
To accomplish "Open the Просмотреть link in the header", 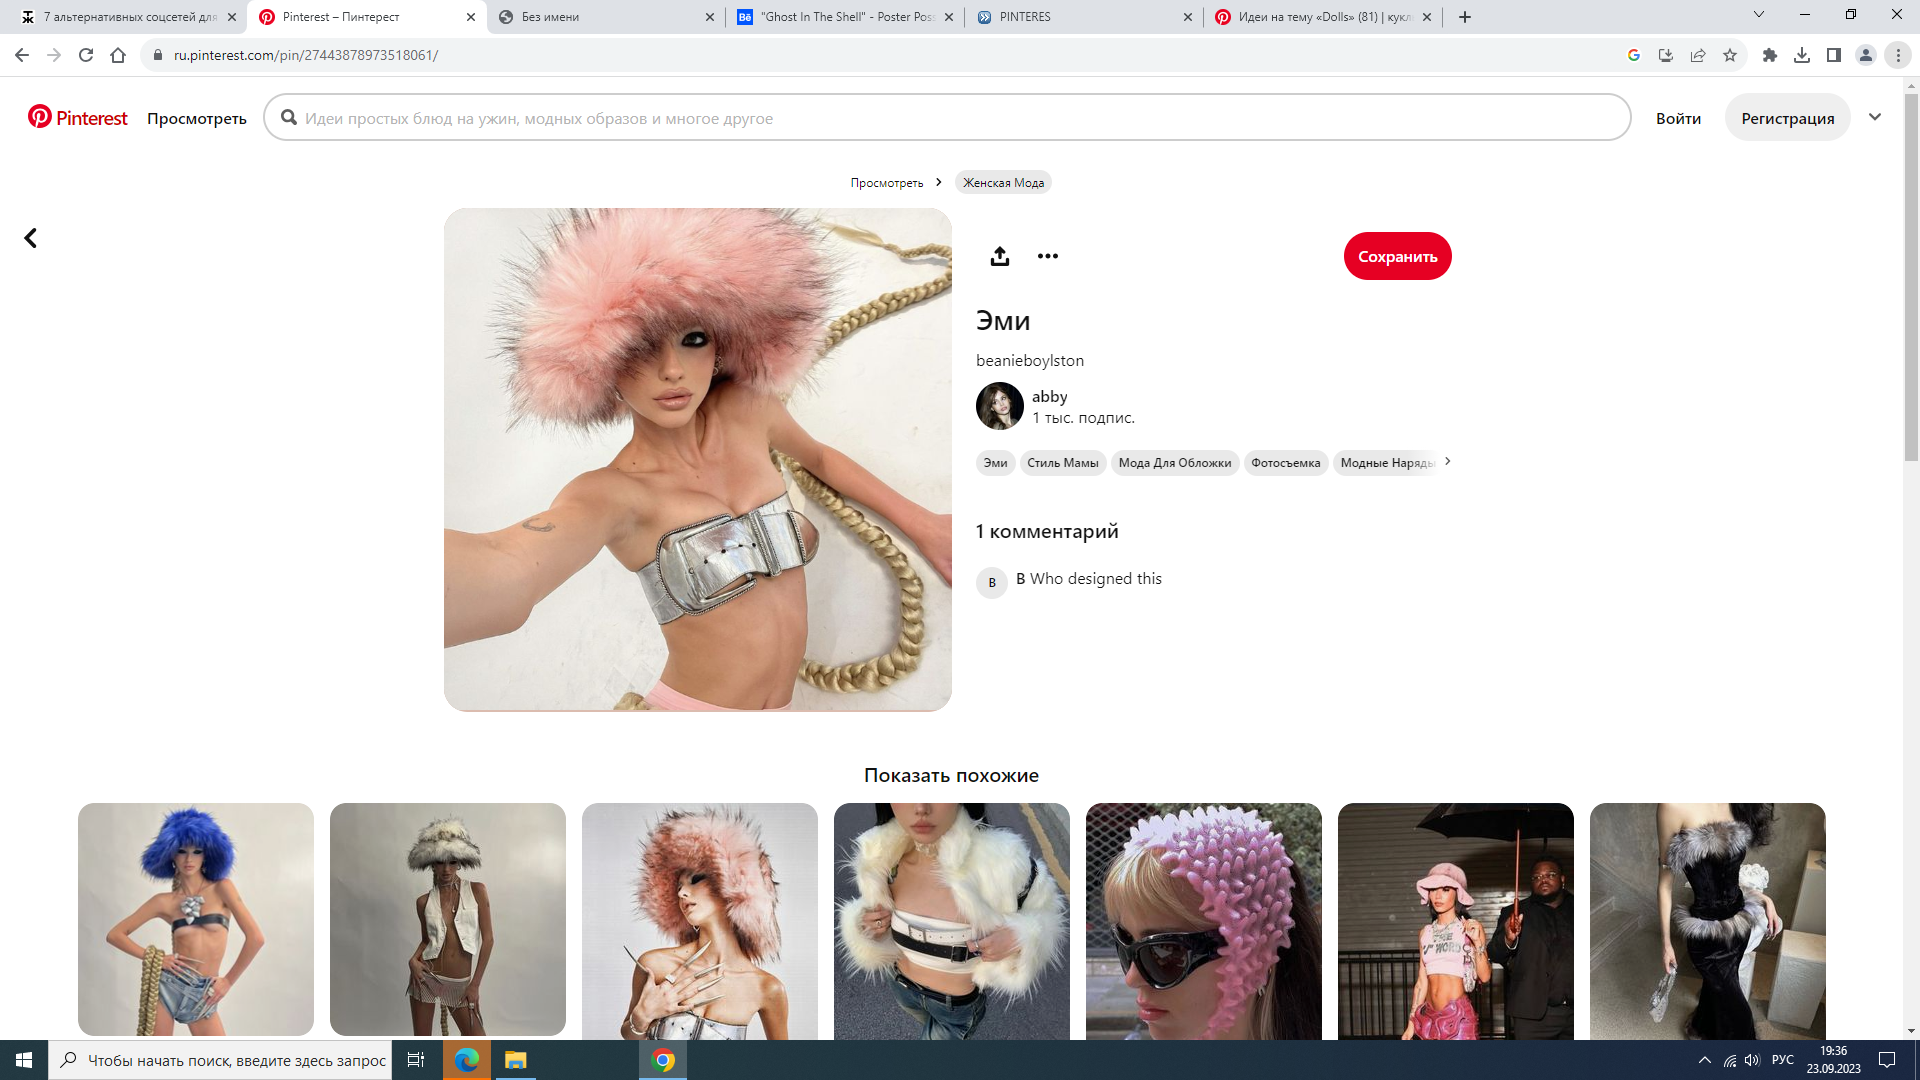I will click(197, 118).
